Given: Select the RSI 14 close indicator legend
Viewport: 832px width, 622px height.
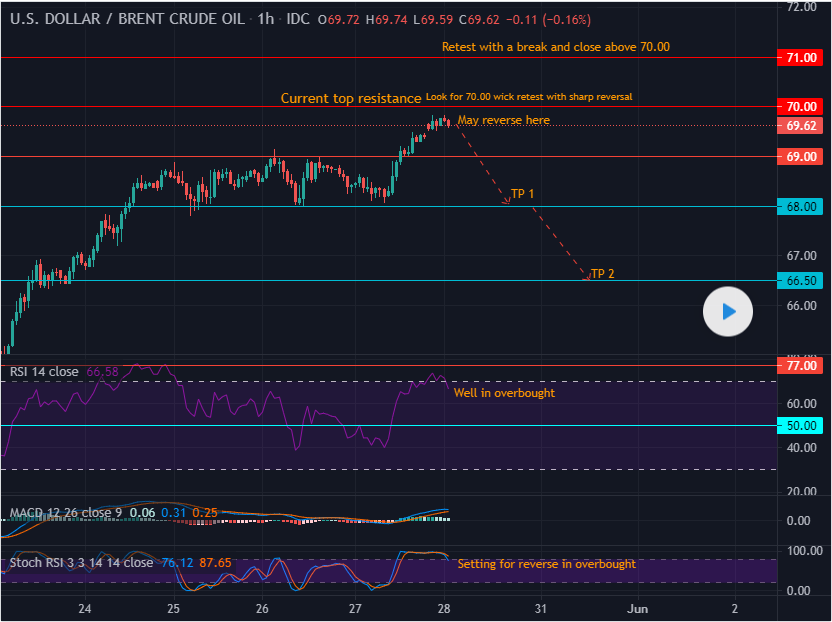Looking at the screenshot, I should tap(44, 372).
